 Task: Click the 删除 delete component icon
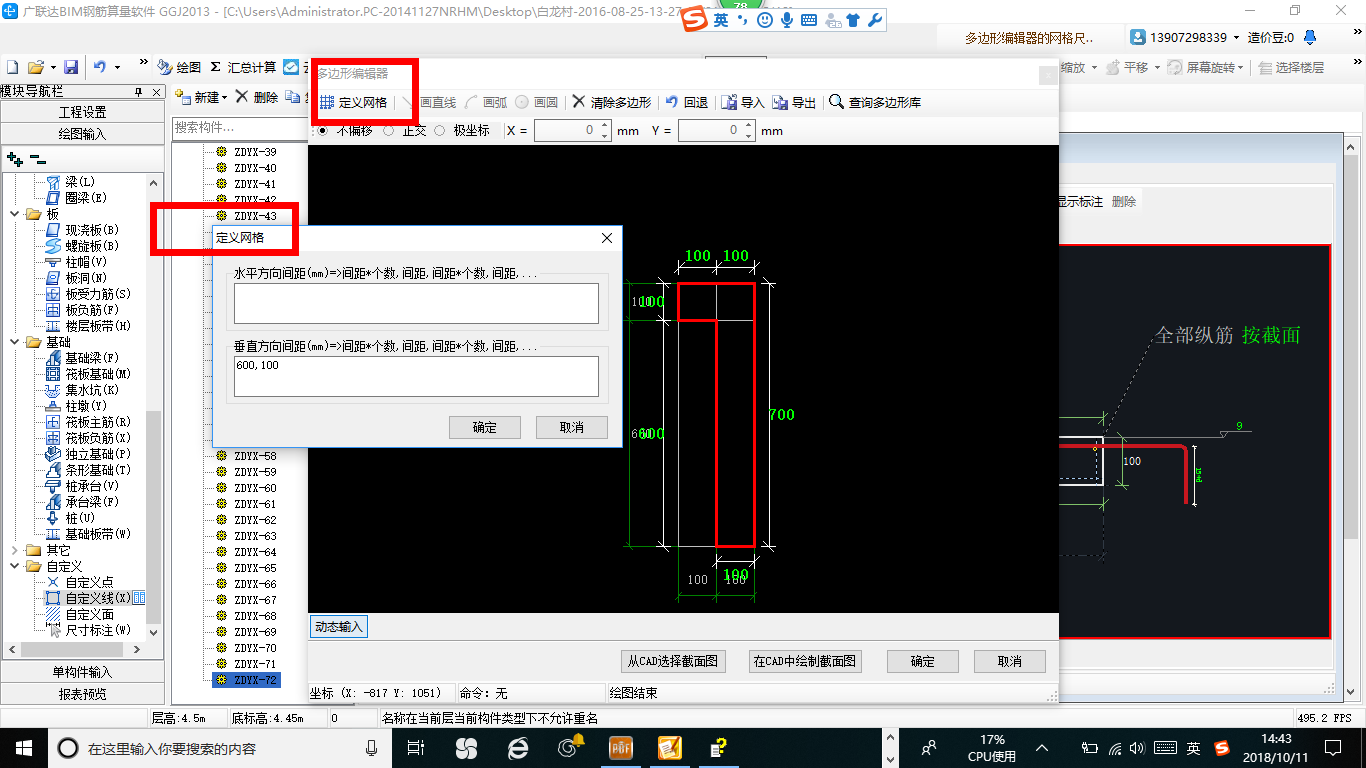(258, 97)
